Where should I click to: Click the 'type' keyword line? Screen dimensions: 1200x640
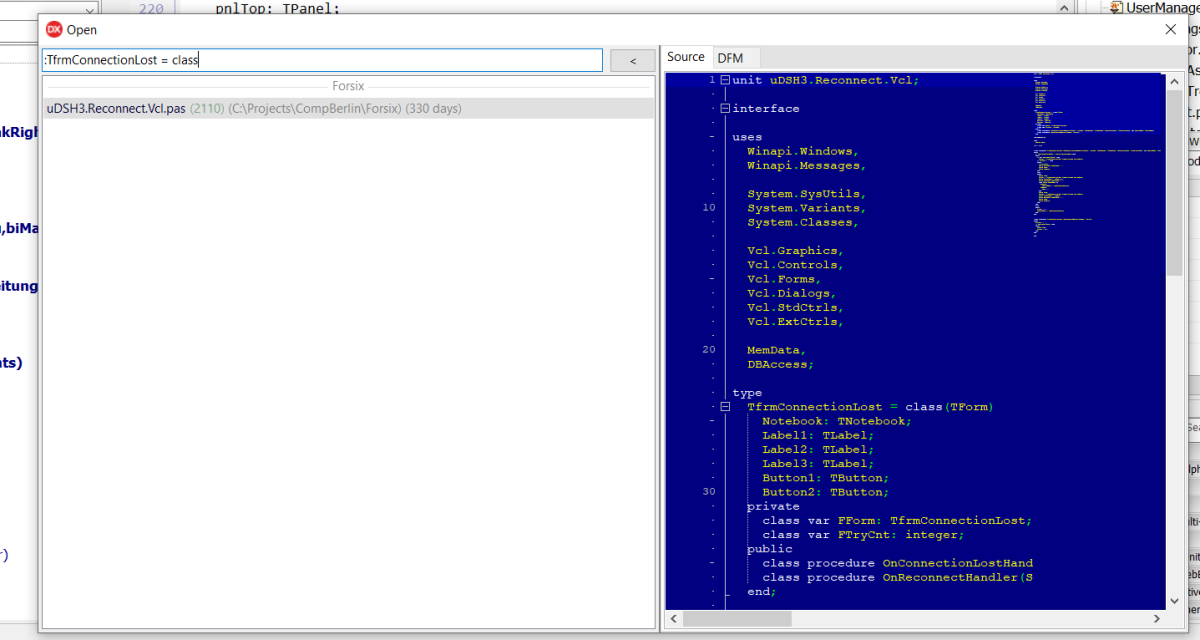[747, 393]
